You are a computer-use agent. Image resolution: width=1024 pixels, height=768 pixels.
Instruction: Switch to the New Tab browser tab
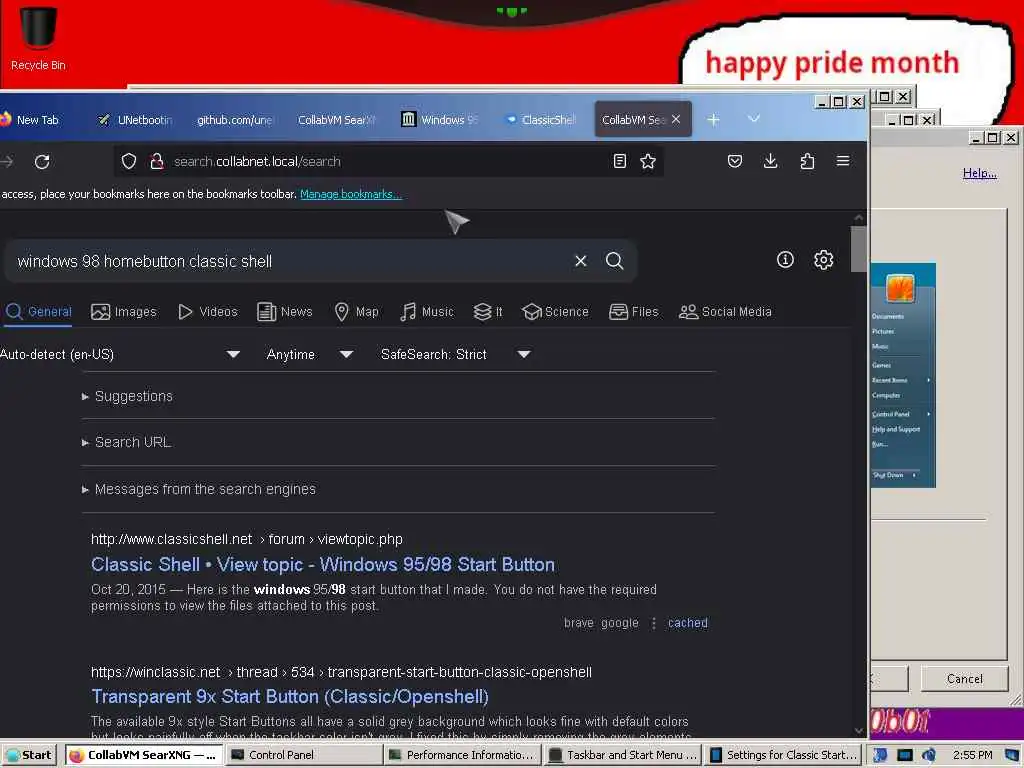pos(38,120)
